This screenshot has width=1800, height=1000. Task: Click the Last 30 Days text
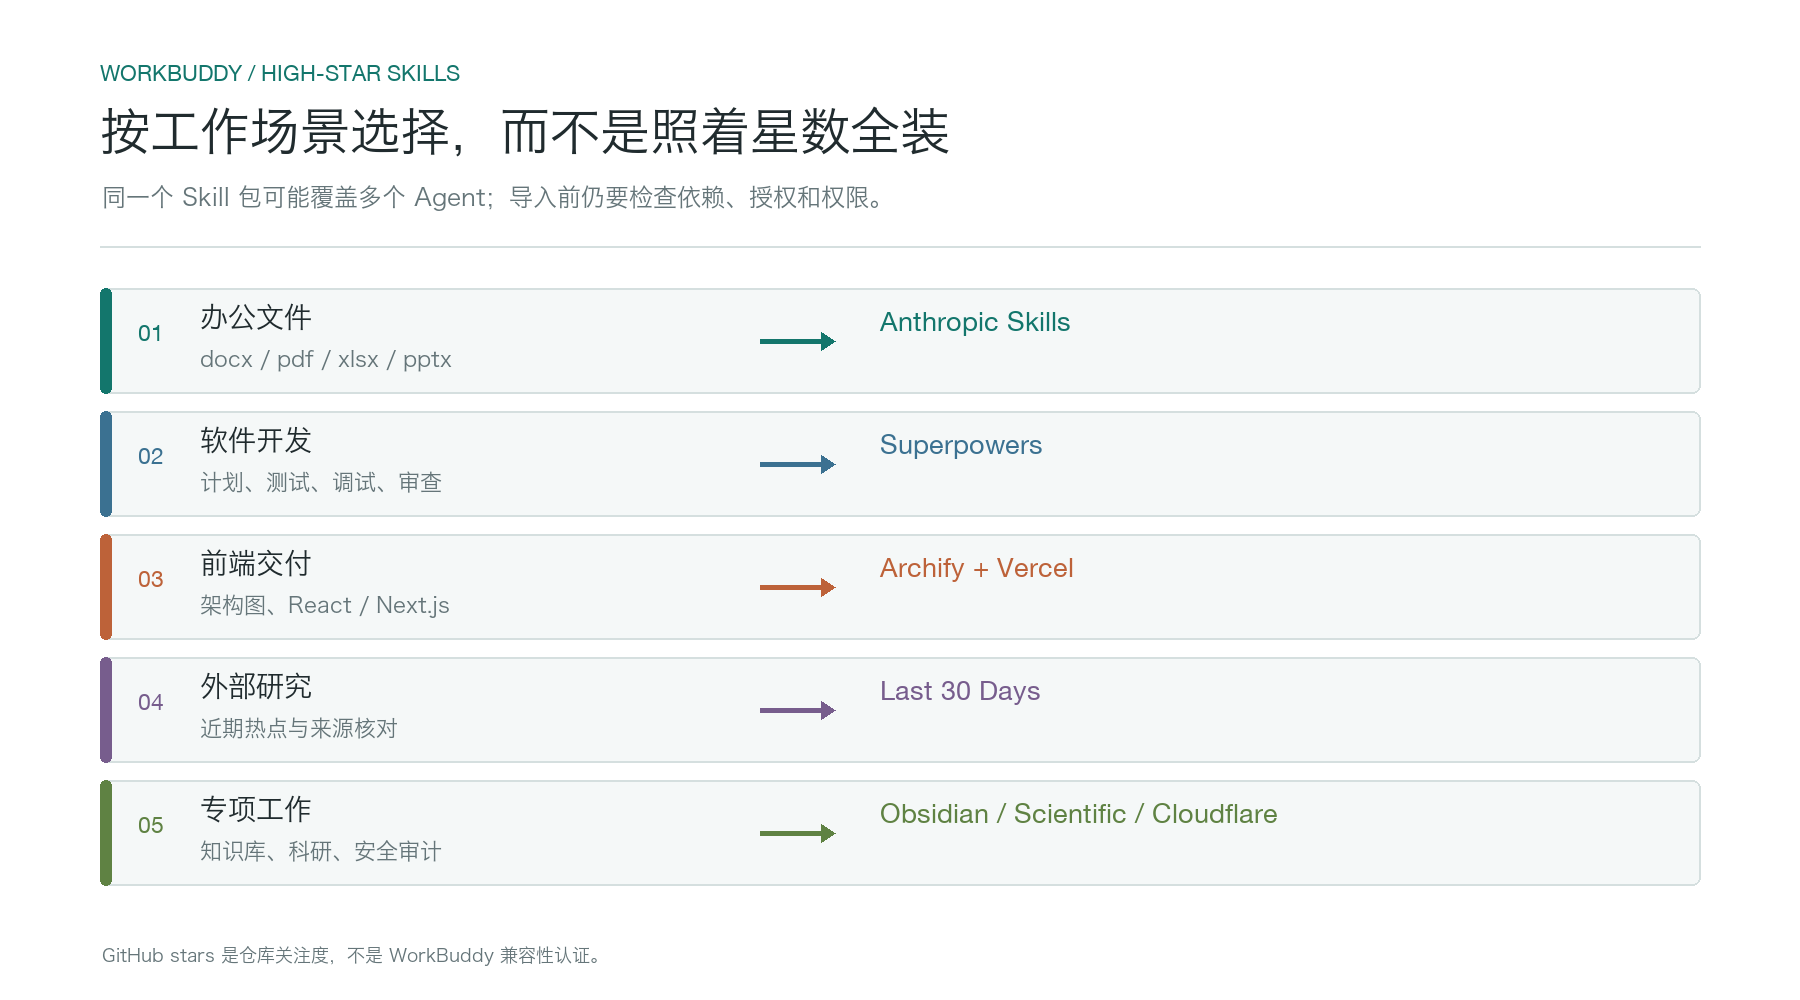[x=960, y=691]
